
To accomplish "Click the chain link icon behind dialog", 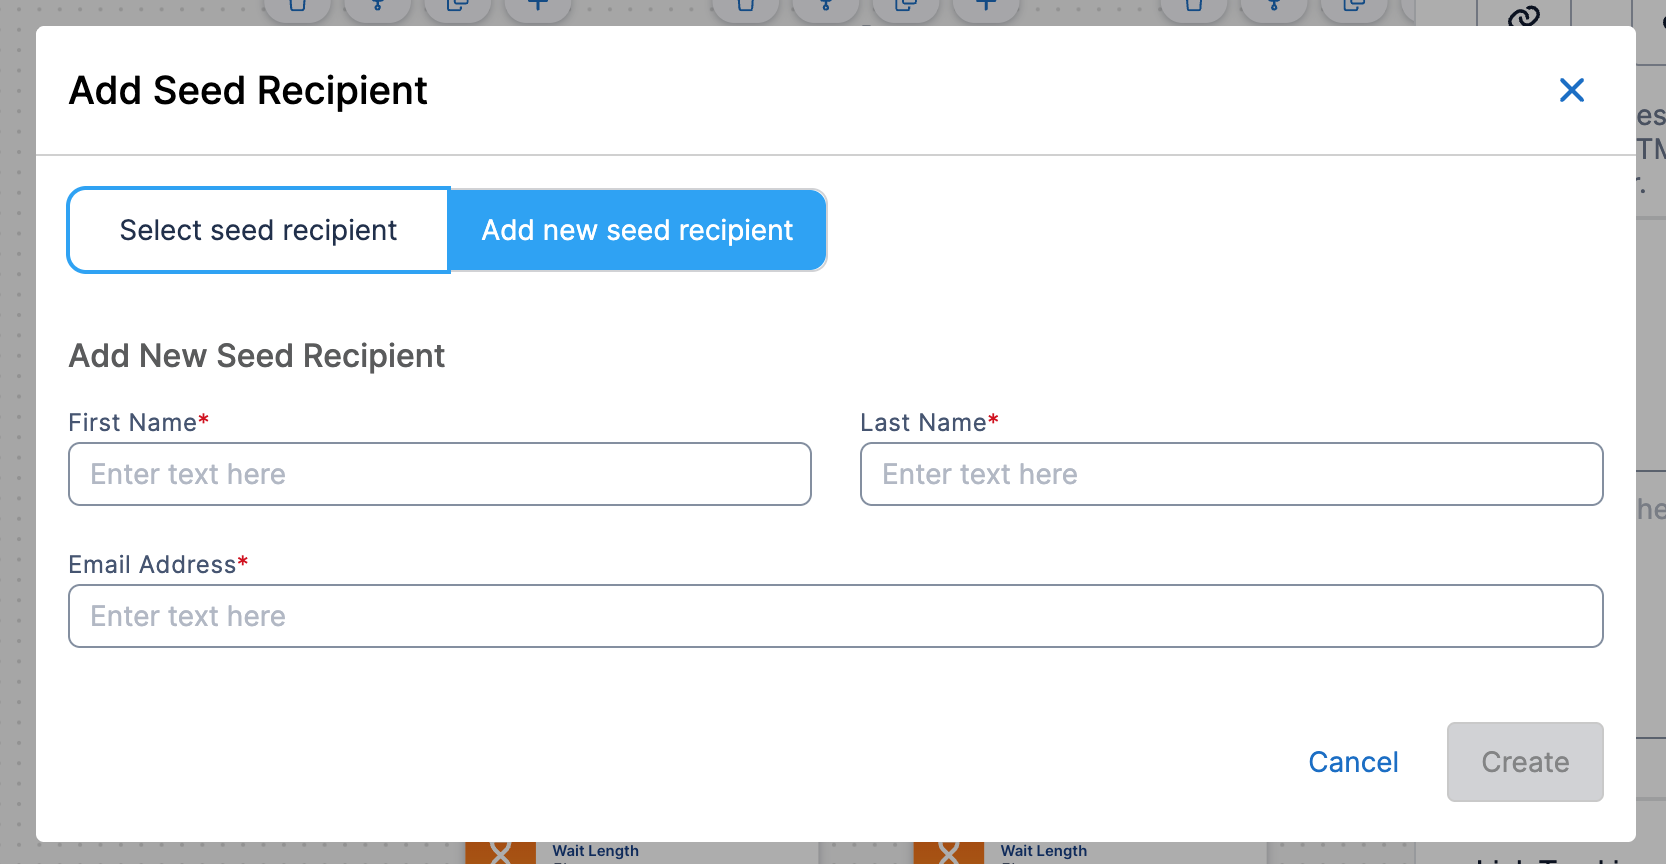I will 1524,15.
